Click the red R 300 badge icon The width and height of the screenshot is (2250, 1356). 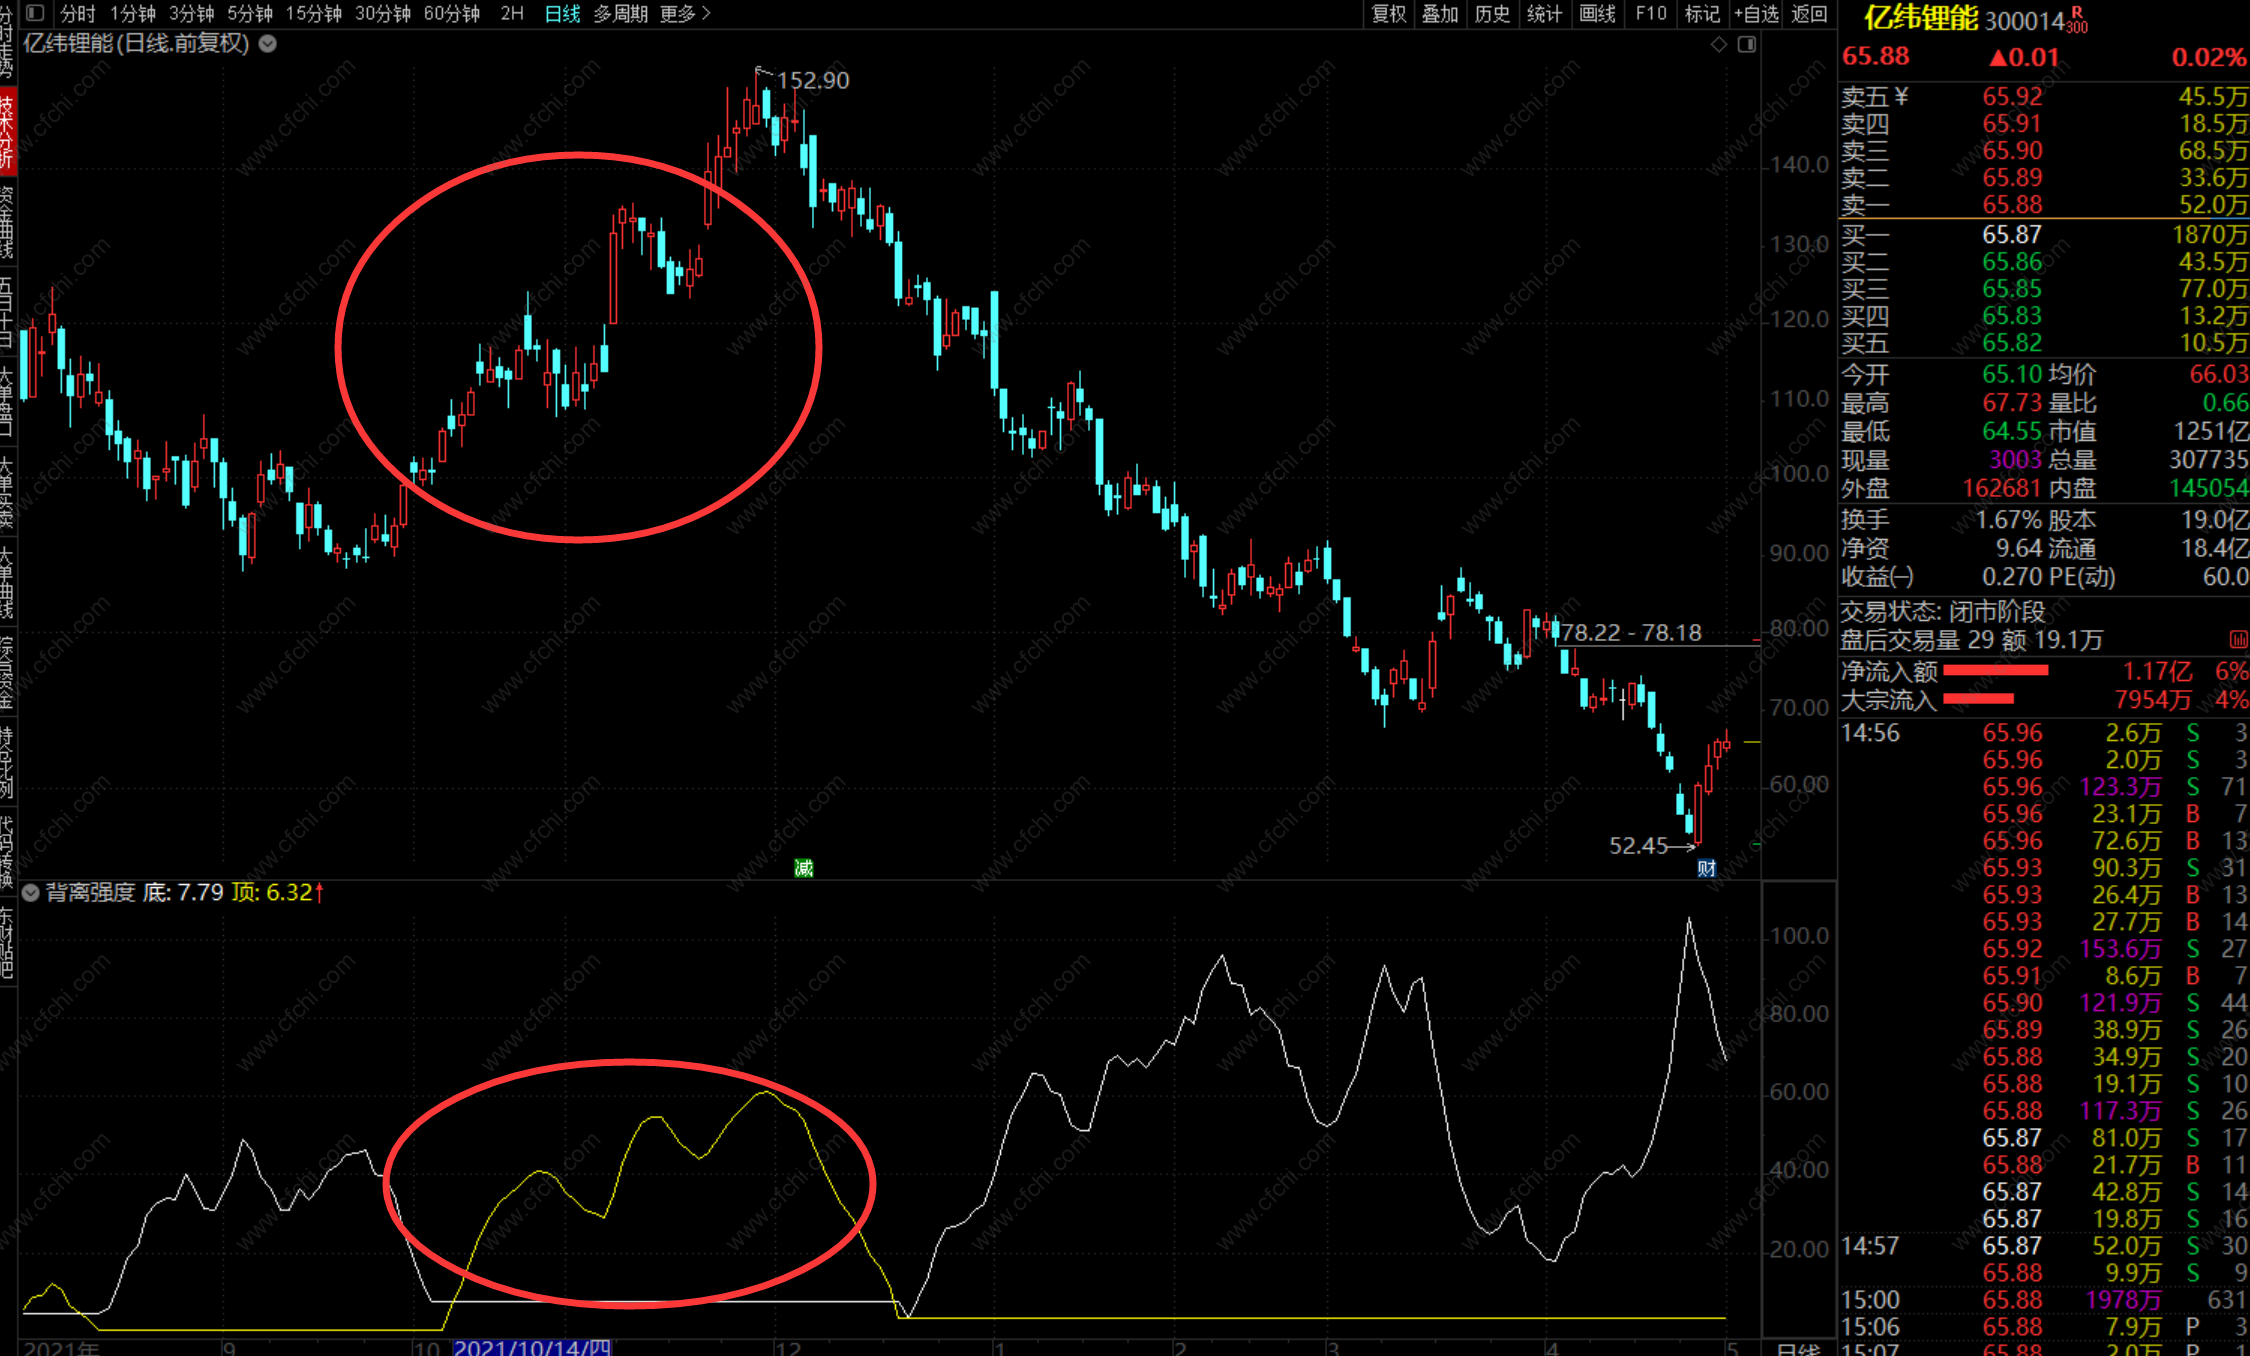click(x=2078, y=20)
